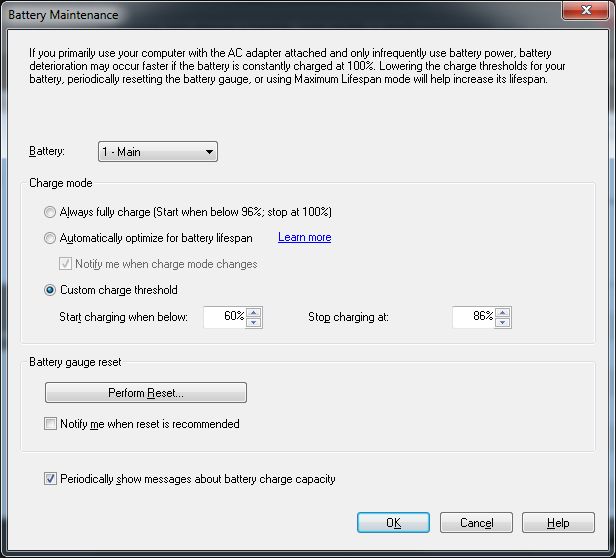This screenshot has height=558, width=616.
Task: Increase the Start charging when below value
Action: tap(254, 313)
